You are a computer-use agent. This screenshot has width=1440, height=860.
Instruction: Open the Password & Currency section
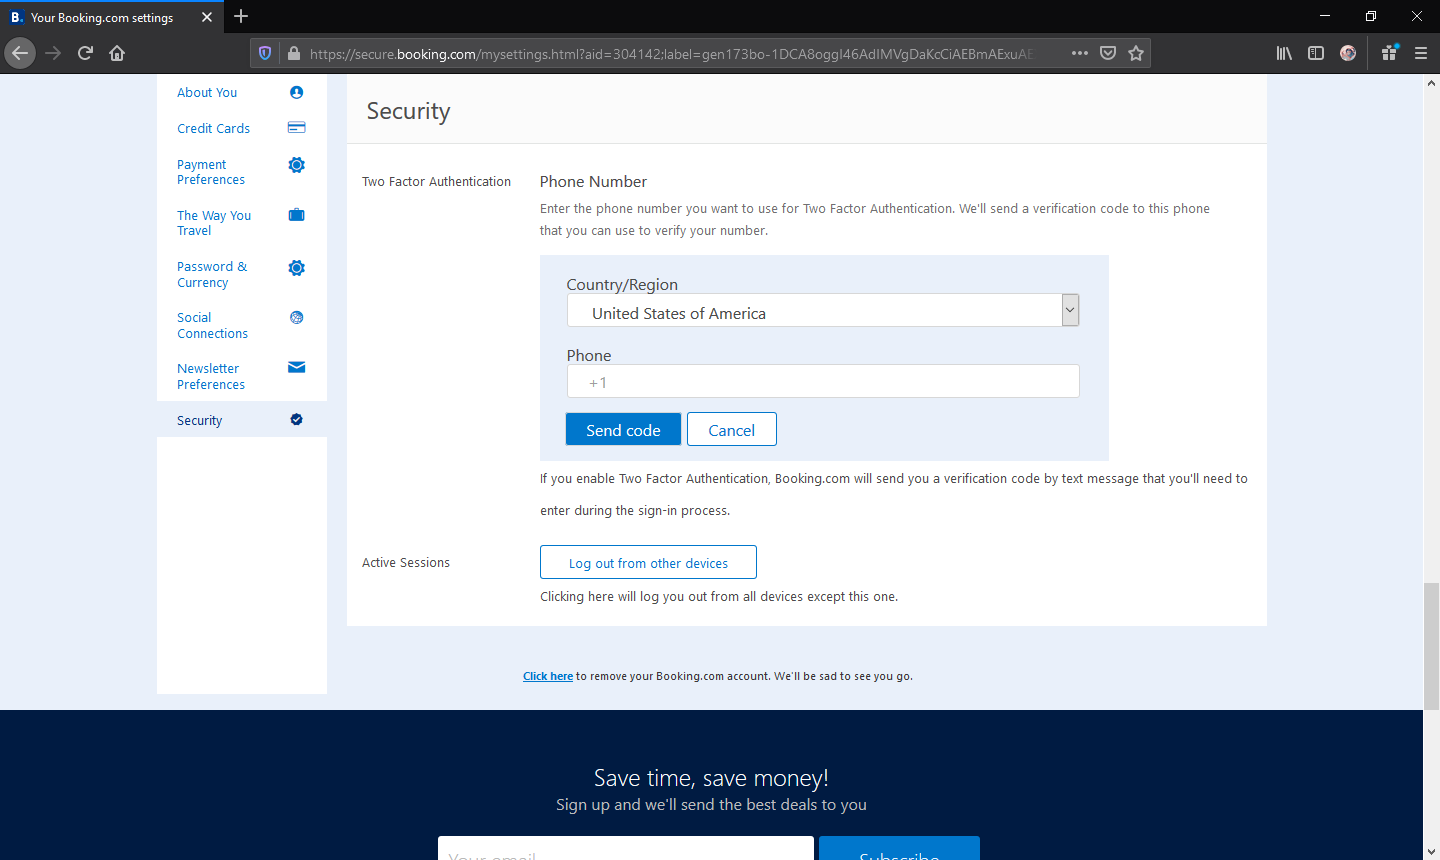click(x=212, y=274)
